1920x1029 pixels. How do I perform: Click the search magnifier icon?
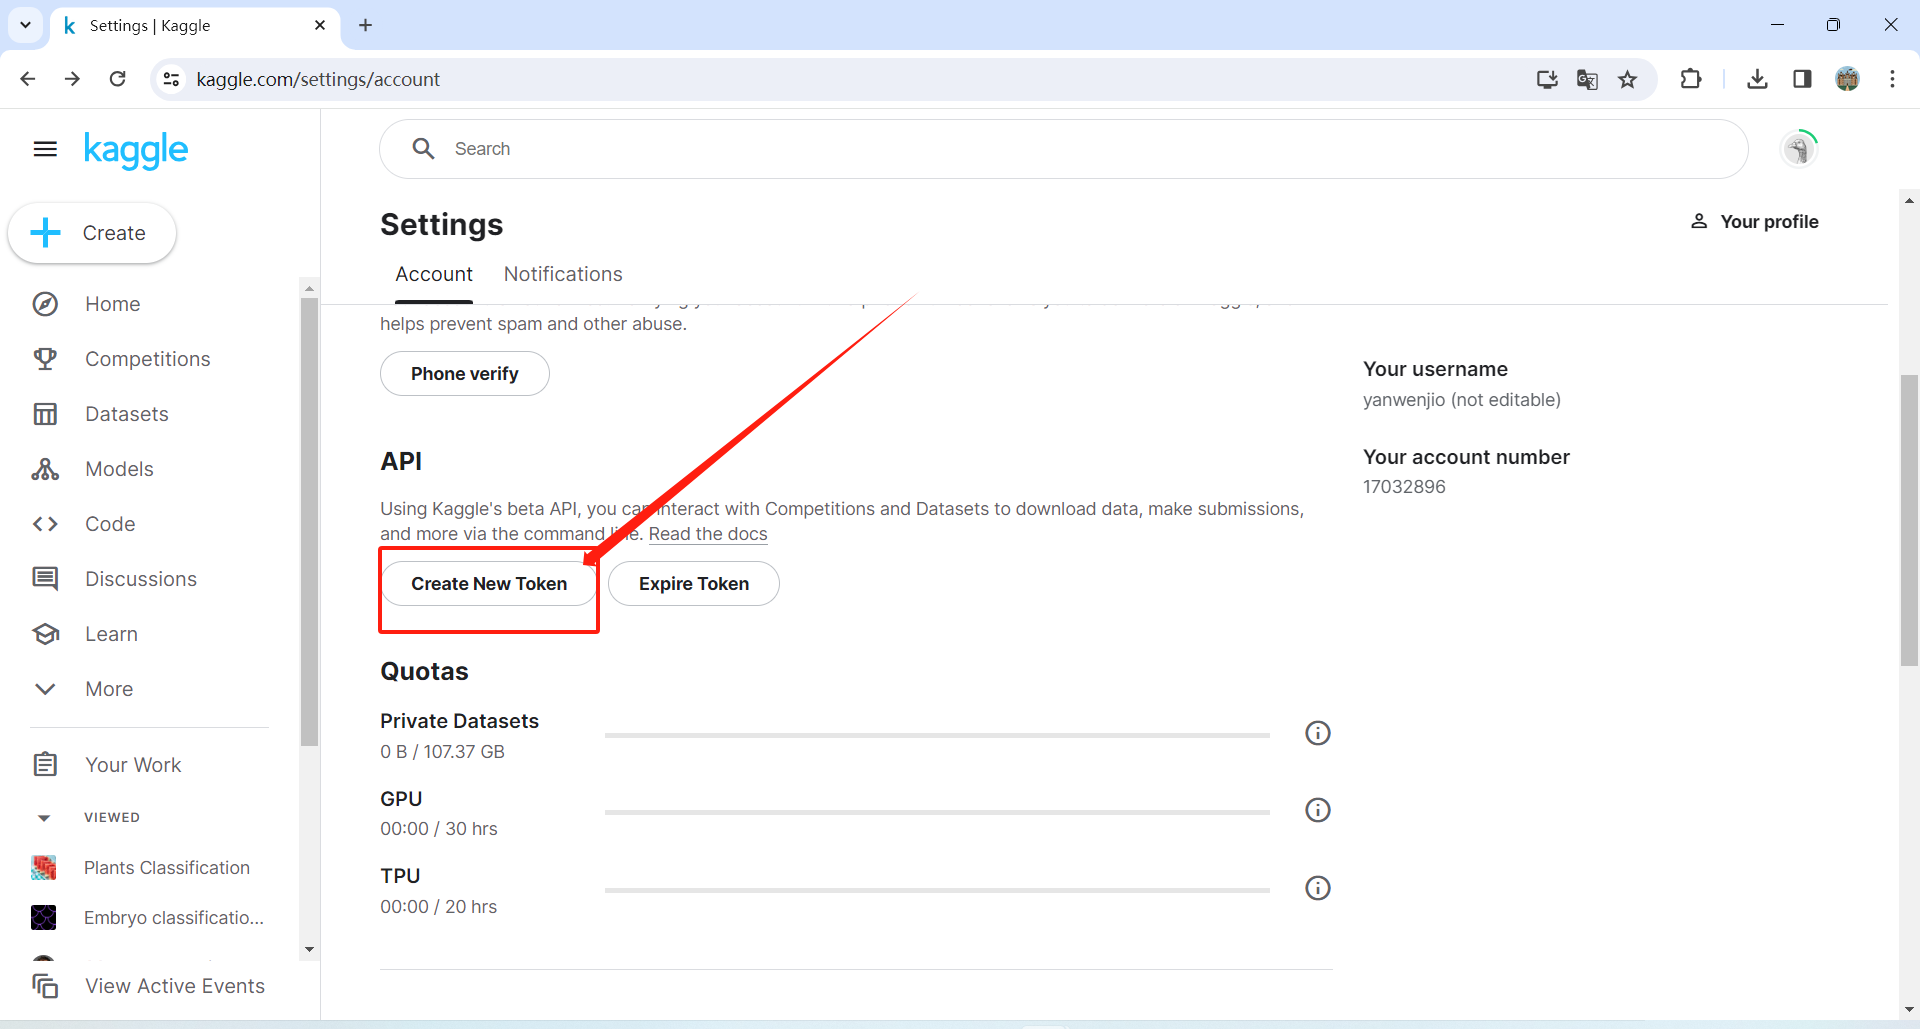(x=424, y=149)
